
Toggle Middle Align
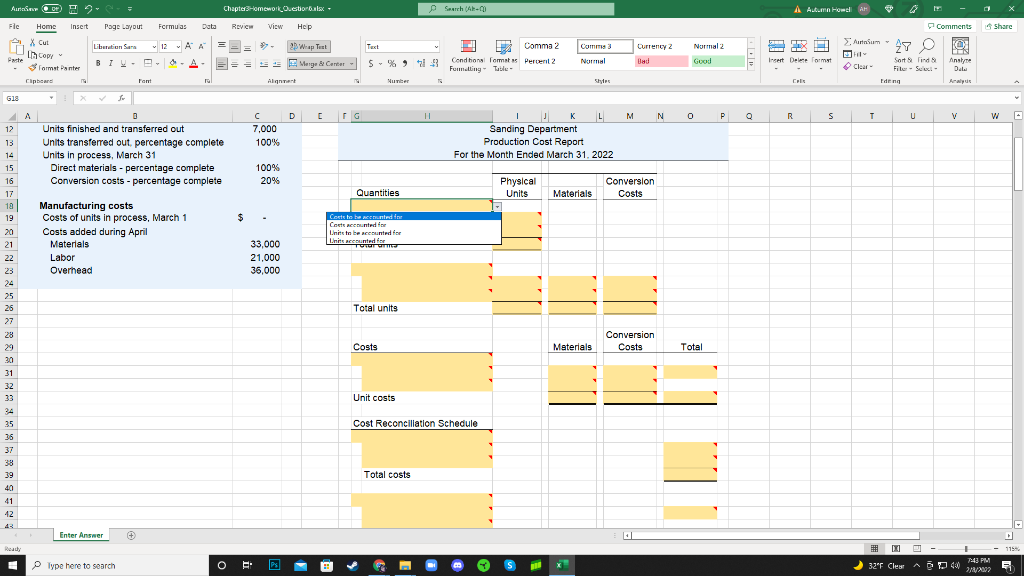tap(235, 46)
